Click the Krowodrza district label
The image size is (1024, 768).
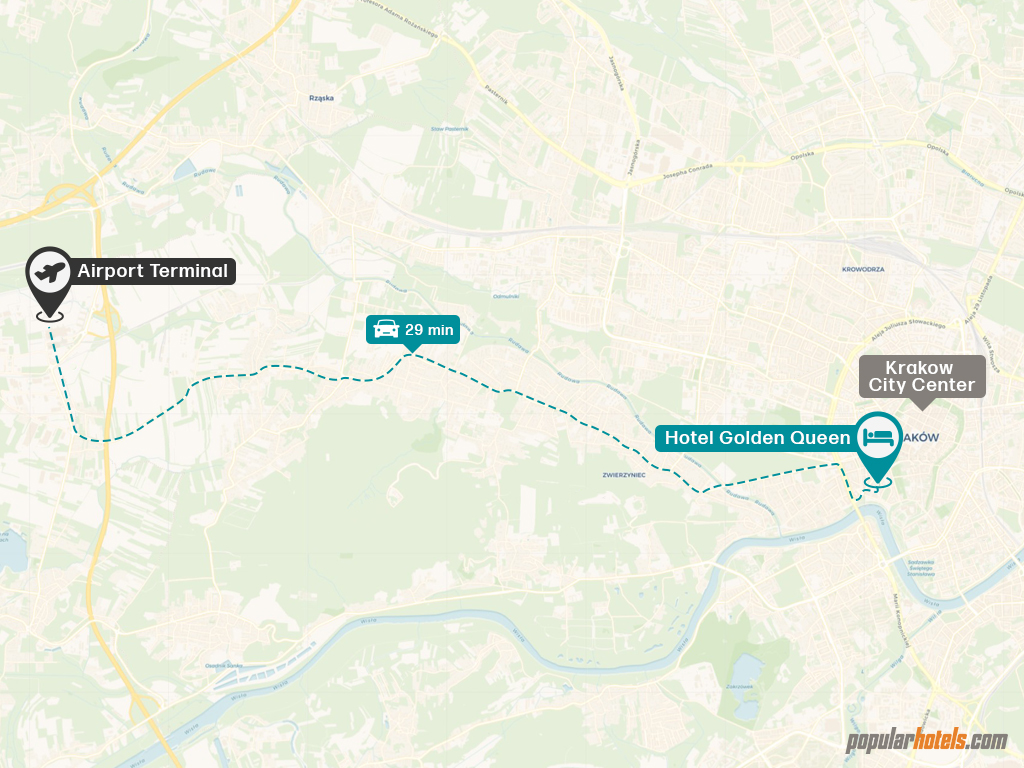(863, 269)
